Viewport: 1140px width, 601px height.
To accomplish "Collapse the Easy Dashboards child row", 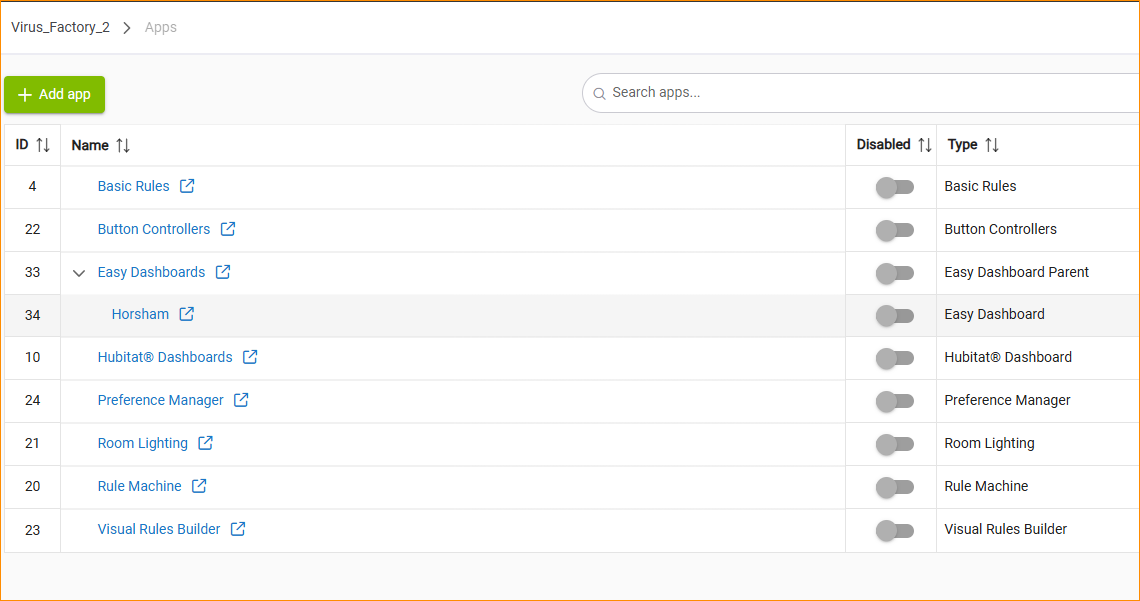I will coord(79,273).
